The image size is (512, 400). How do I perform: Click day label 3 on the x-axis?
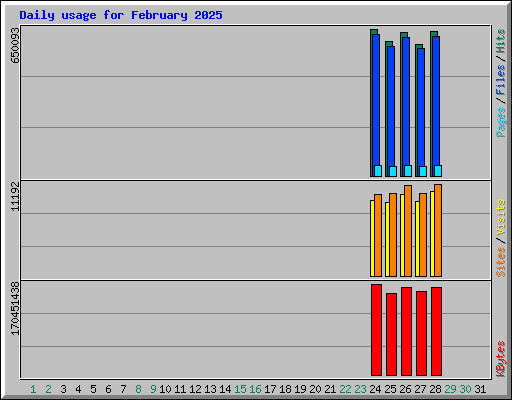coord(63,389)
